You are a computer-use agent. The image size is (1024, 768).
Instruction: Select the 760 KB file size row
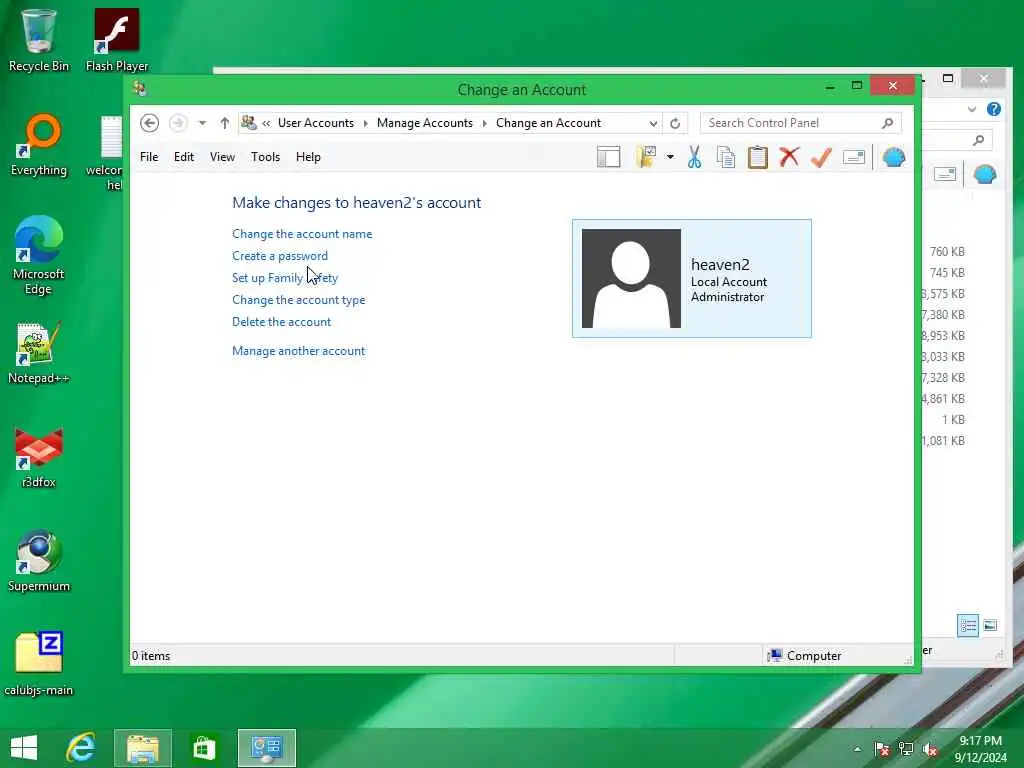point(947,251)
